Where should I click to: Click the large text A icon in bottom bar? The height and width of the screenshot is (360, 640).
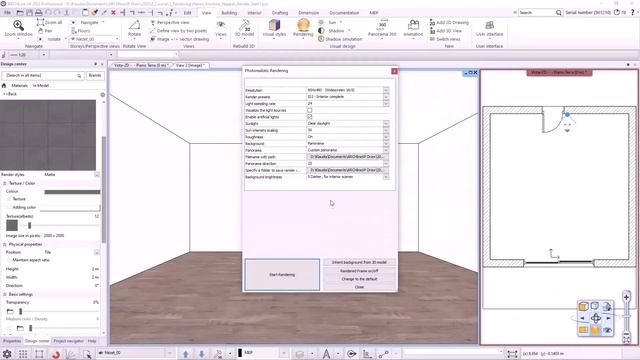pos(326,353)
